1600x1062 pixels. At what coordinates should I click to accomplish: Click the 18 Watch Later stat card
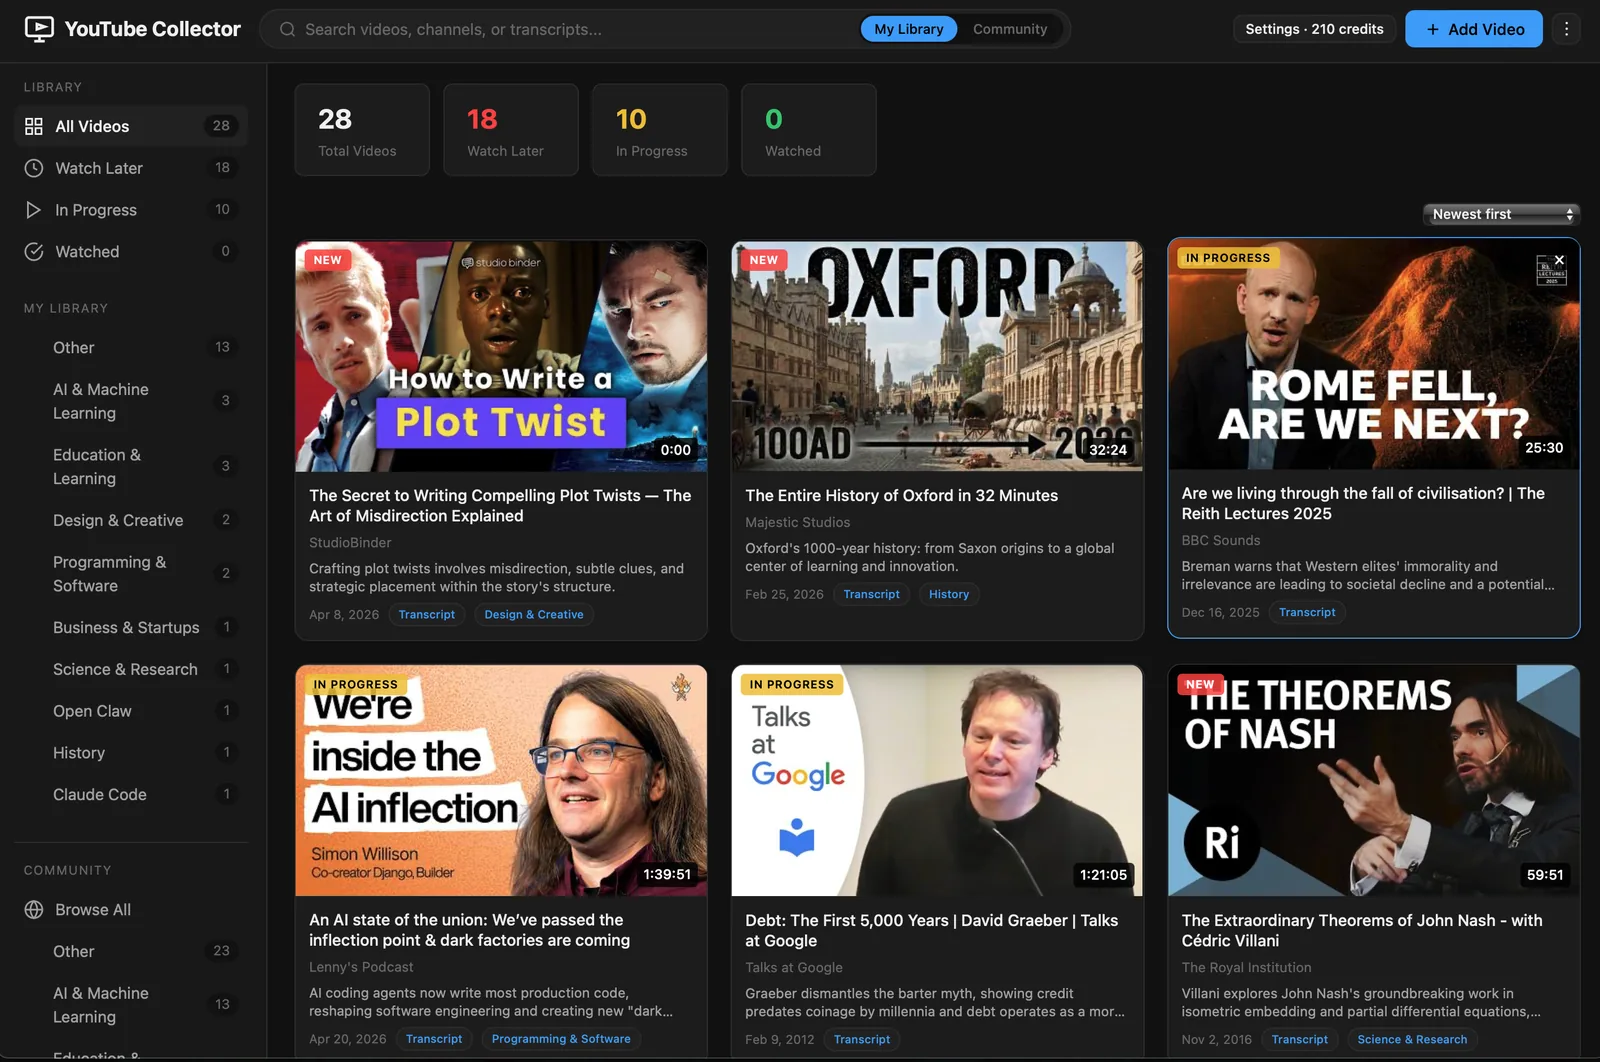(511, 130)
